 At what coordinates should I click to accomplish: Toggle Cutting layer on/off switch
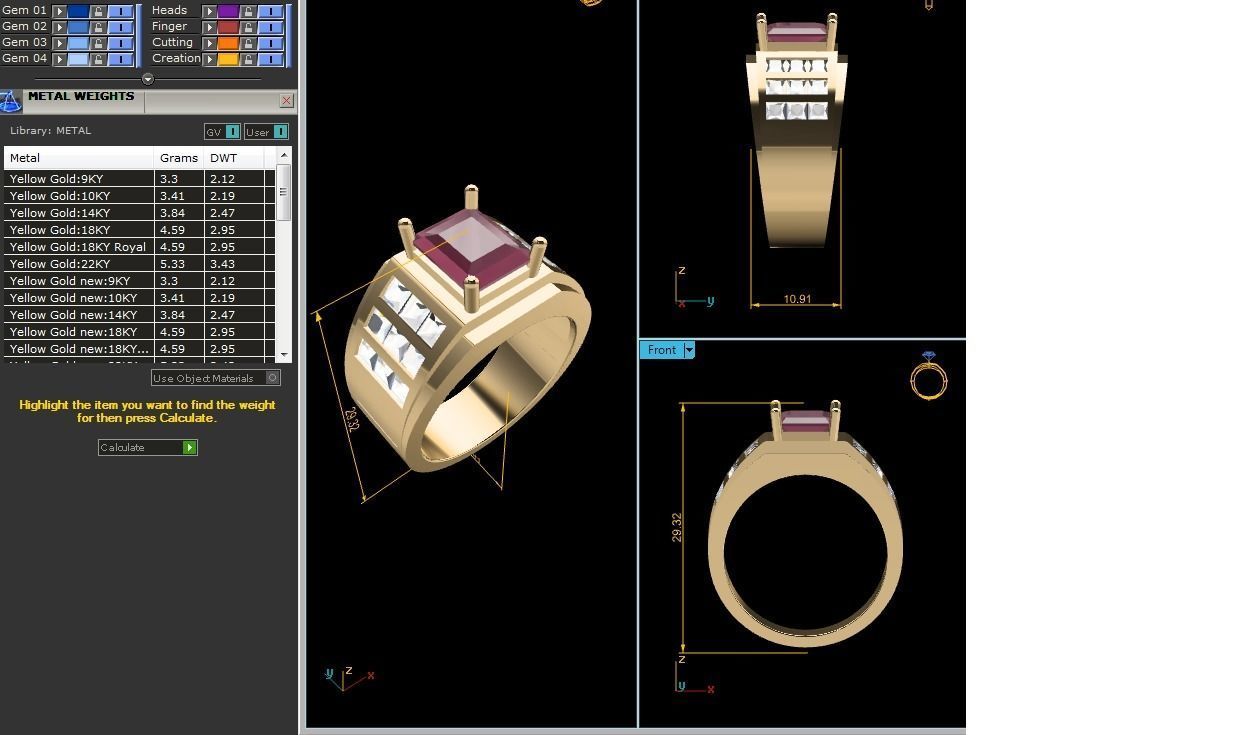(x=270, y=43)
